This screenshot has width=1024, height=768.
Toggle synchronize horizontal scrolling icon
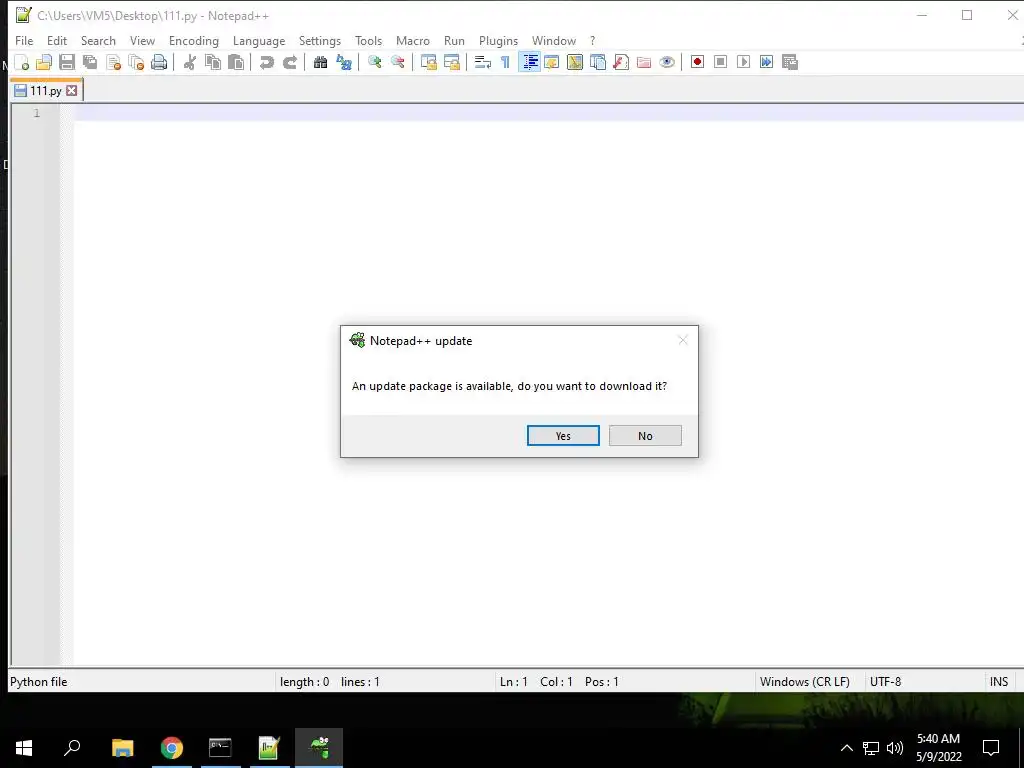(452, 62)
